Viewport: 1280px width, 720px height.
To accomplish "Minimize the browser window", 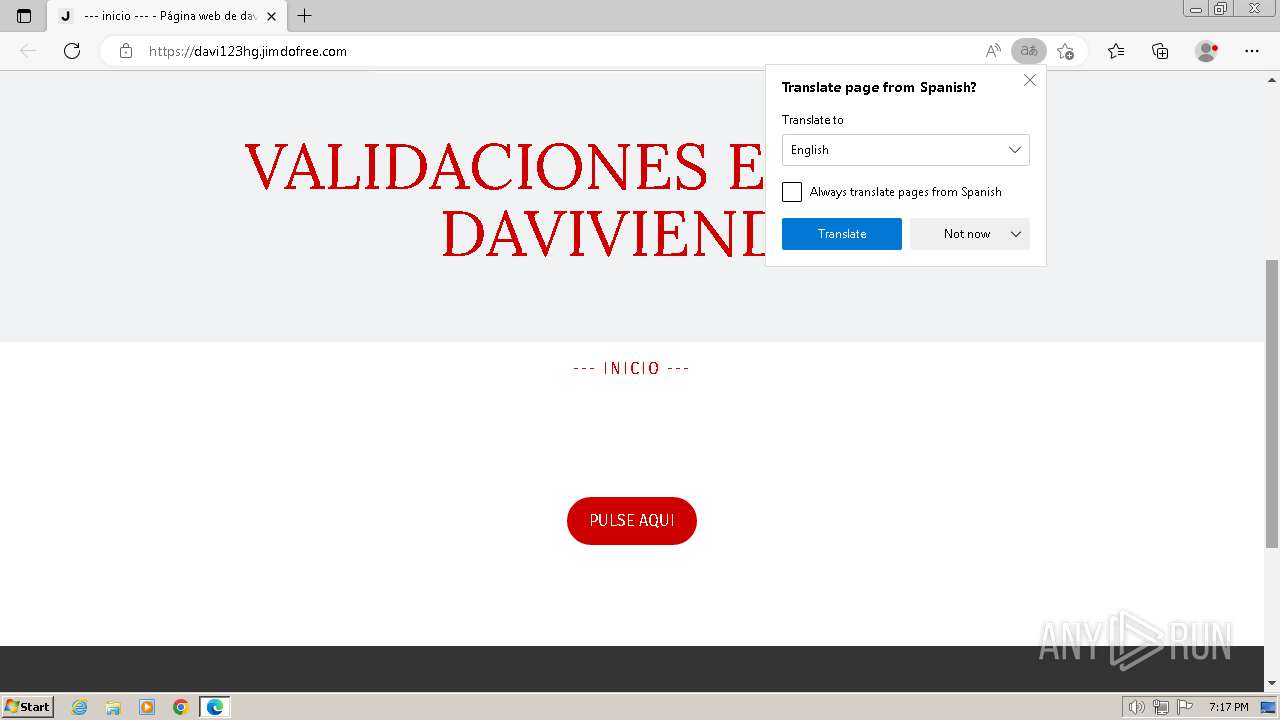I will [1195, 8].
